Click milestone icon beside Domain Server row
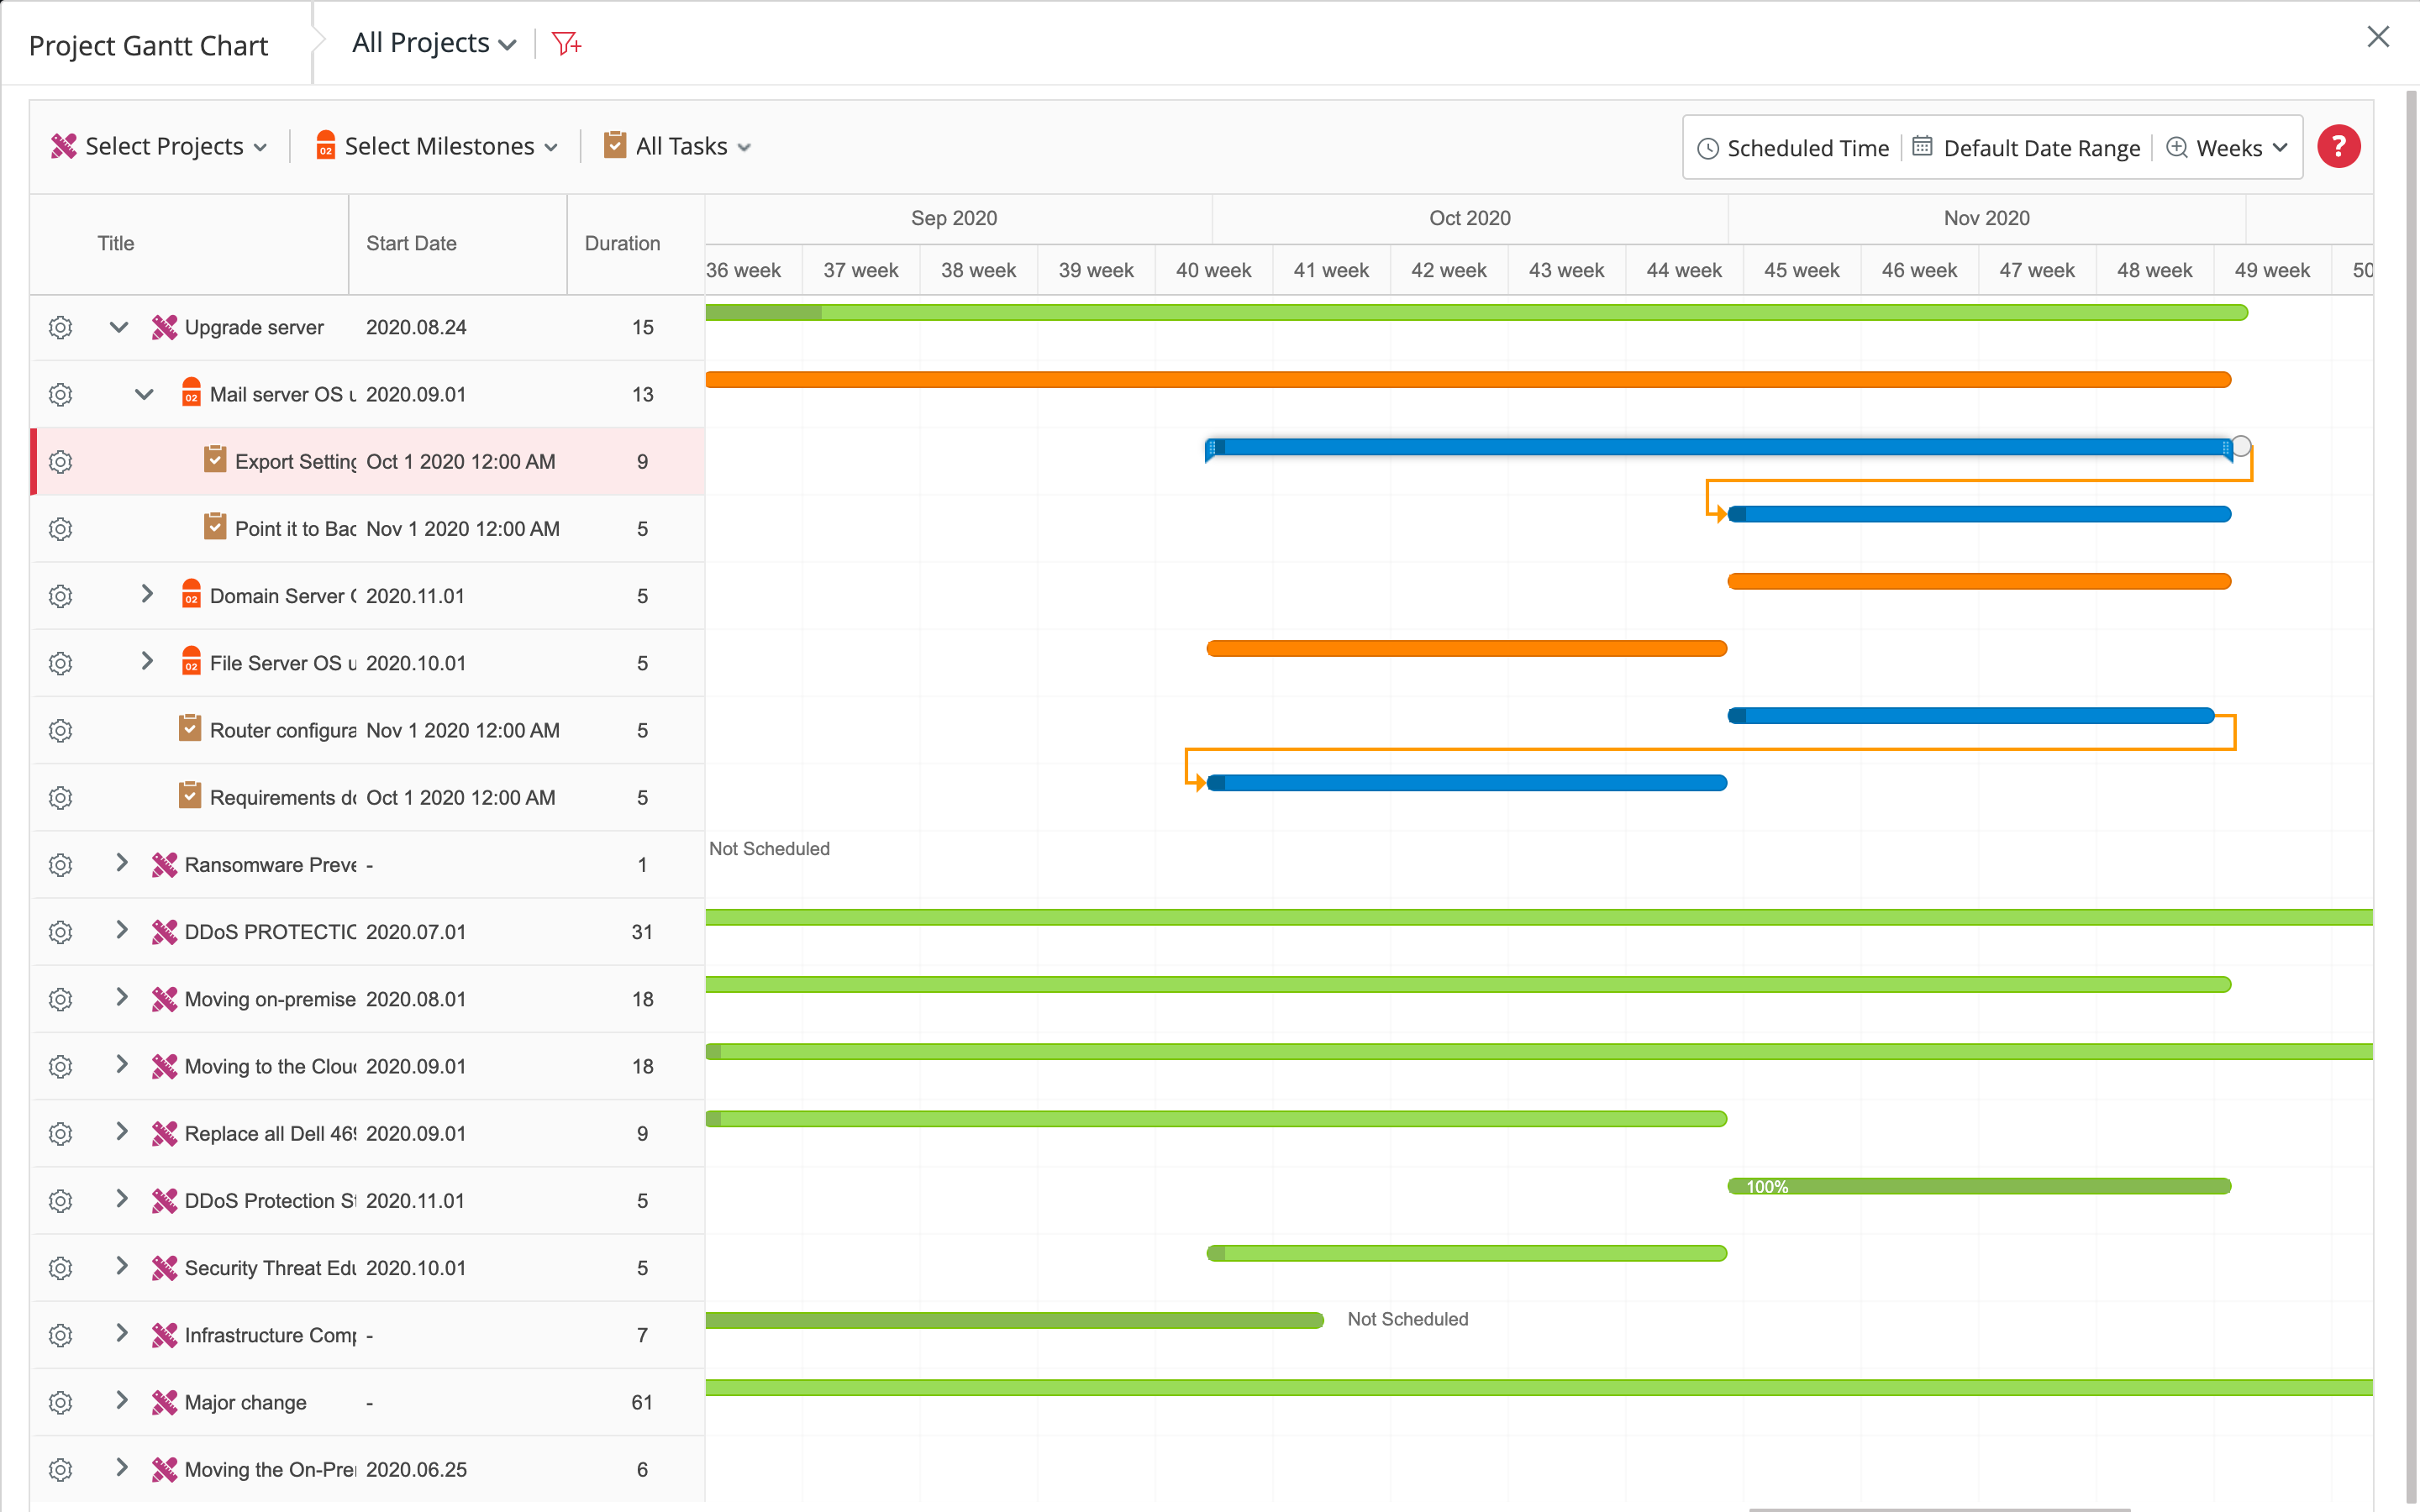2420x1512 pixels. pyautogui.click(x=191, y=594)
